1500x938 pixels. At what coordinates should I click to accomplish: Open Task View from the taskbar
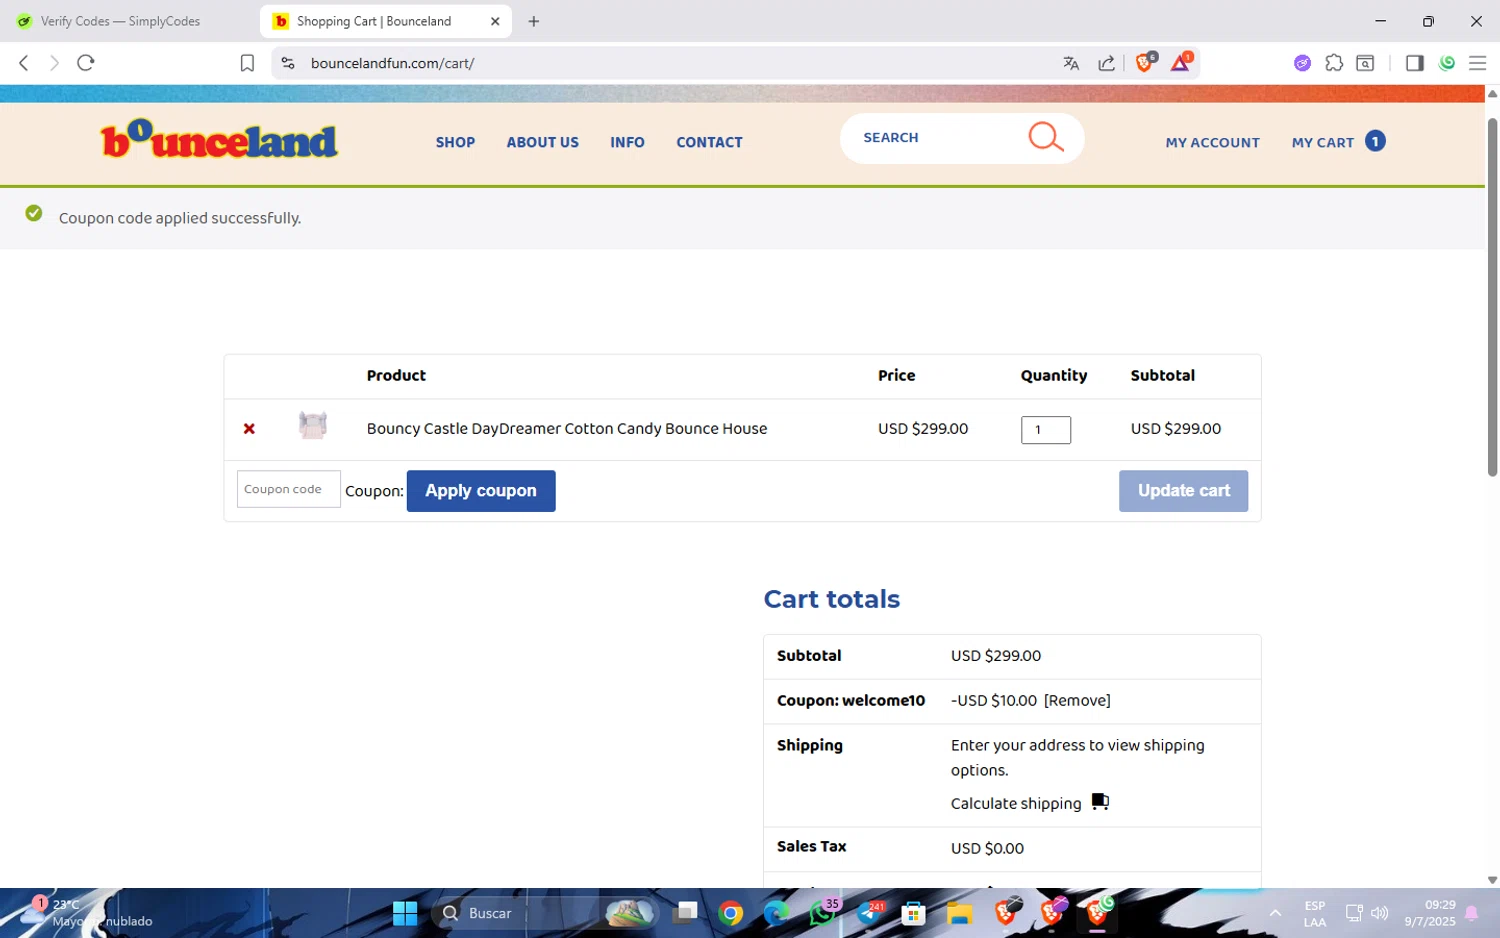pyautogui.click(x=685, y=913)
